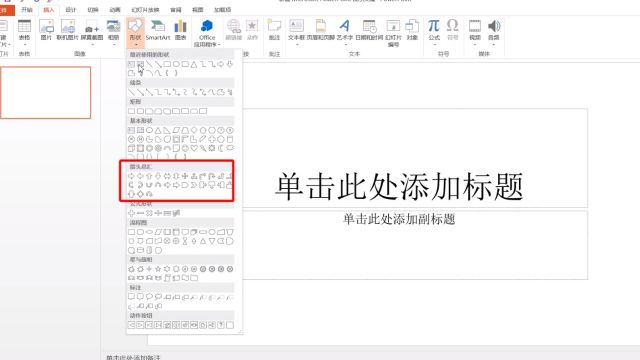640x360 pixels.
Task: Switch to the 审阅 Review tab
Action: 176,10
